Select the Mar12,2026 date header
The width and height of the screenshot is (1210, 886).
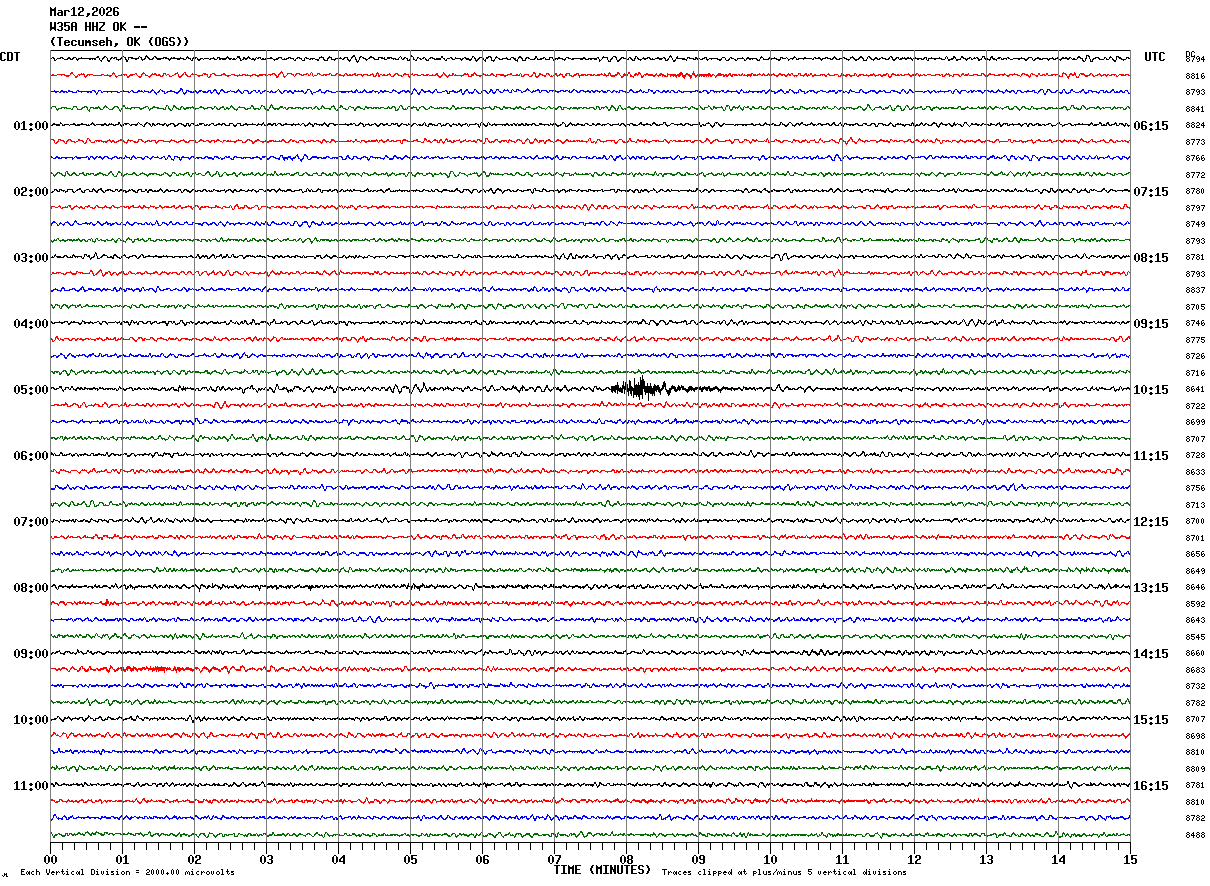coord(84,12)
